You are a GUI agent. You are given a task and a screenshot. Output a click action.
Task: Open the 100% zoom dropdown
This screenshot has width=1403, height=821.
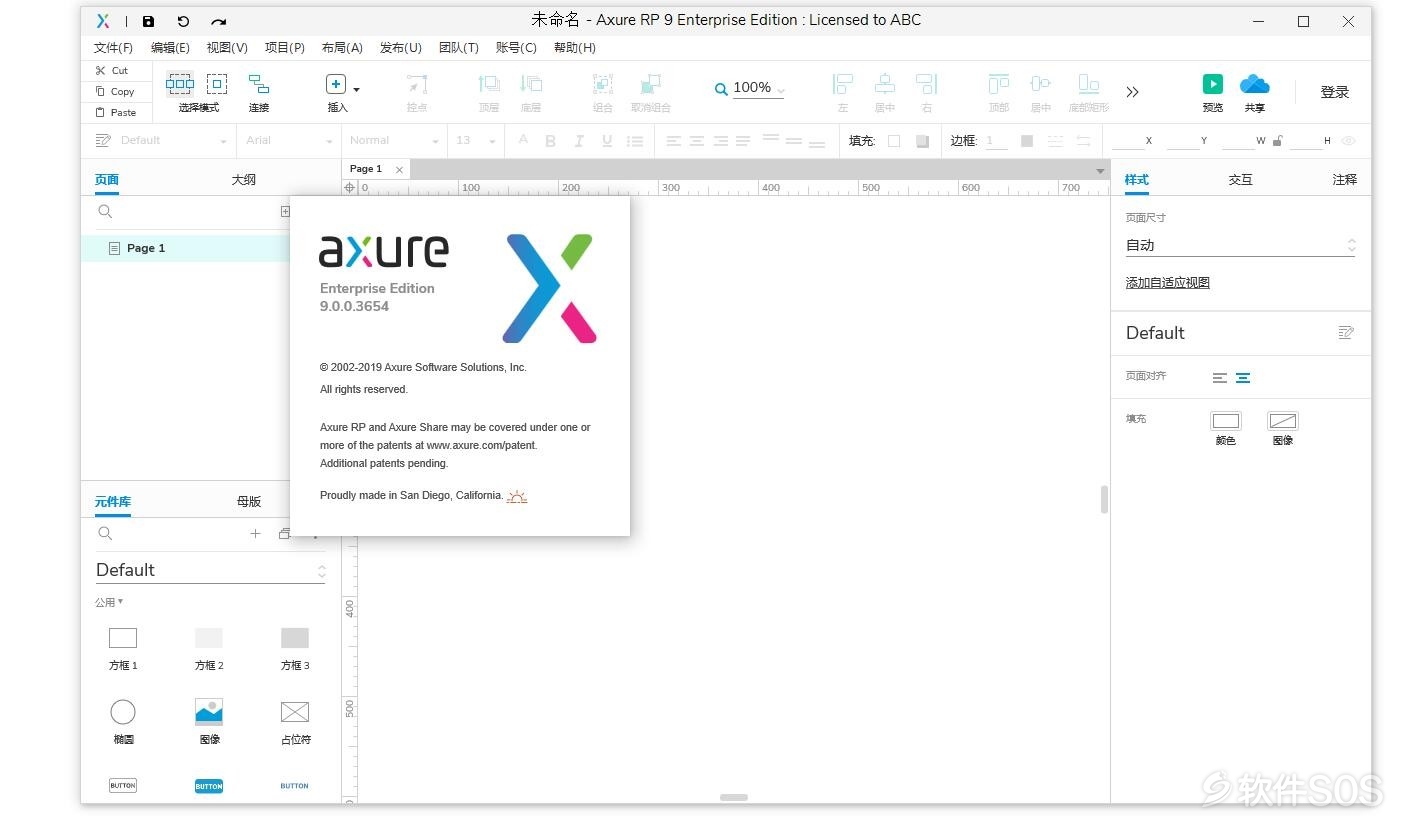(x=780, y=90)
